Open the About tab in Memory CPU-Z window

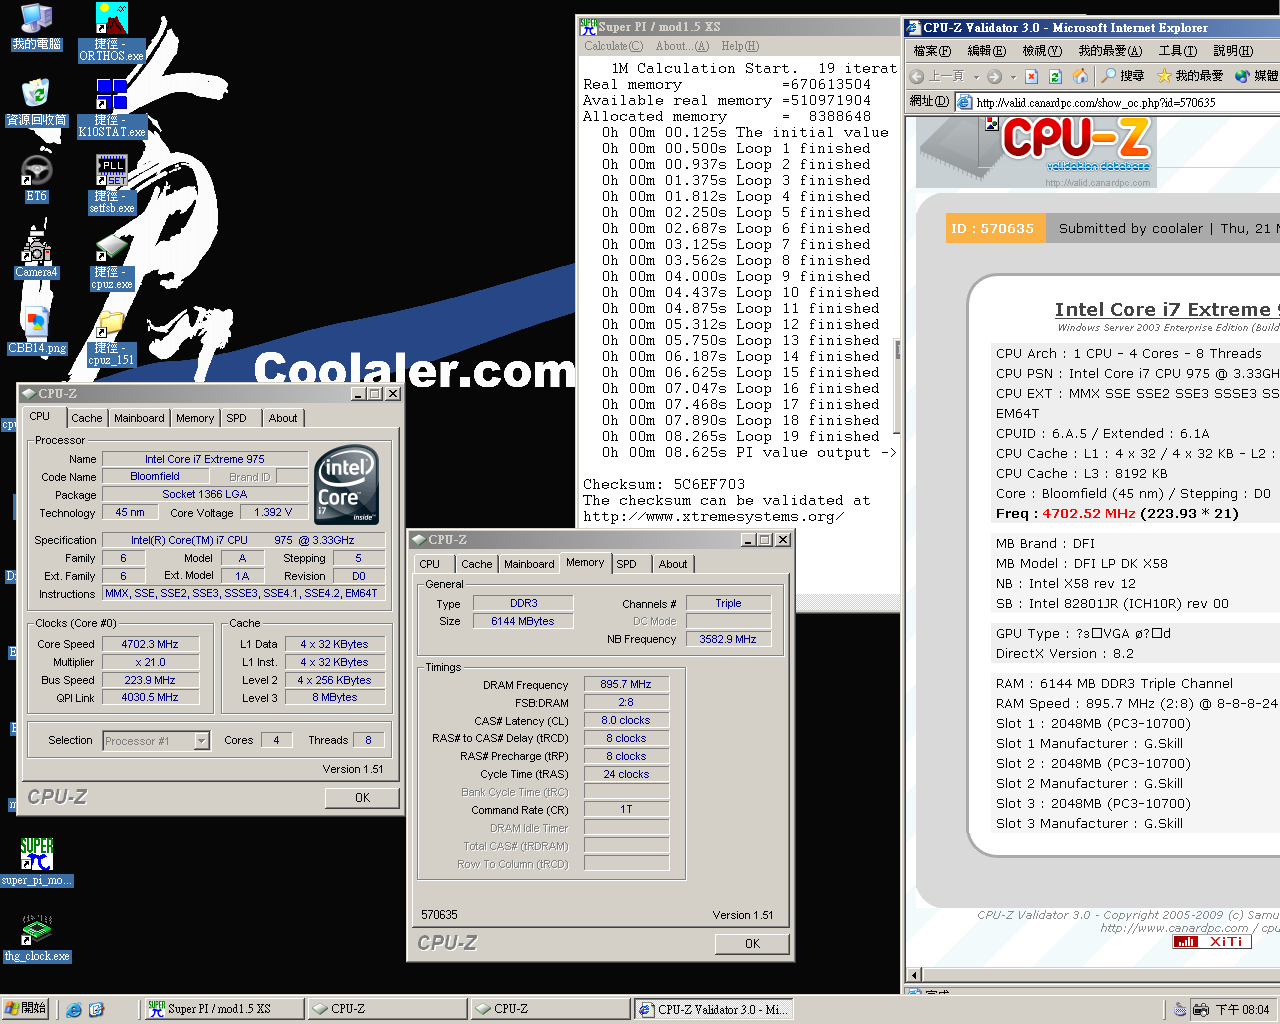[x=673, y=564]
